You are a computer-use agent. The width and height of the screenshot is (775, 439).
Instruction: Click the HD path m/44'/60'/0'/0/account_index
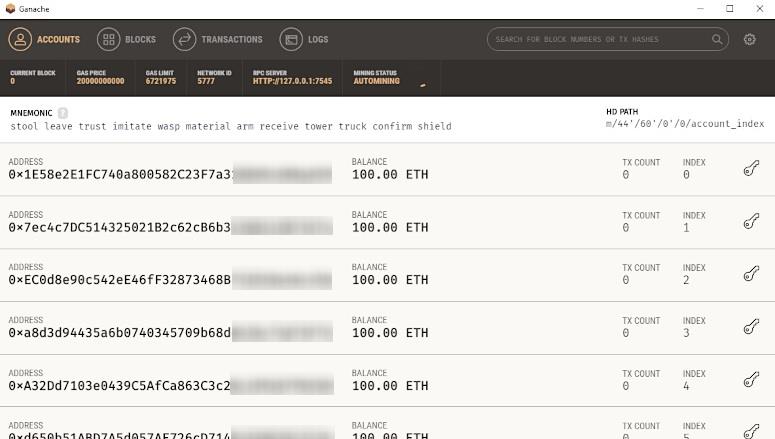pyautogui.click(x=685, y=124)
